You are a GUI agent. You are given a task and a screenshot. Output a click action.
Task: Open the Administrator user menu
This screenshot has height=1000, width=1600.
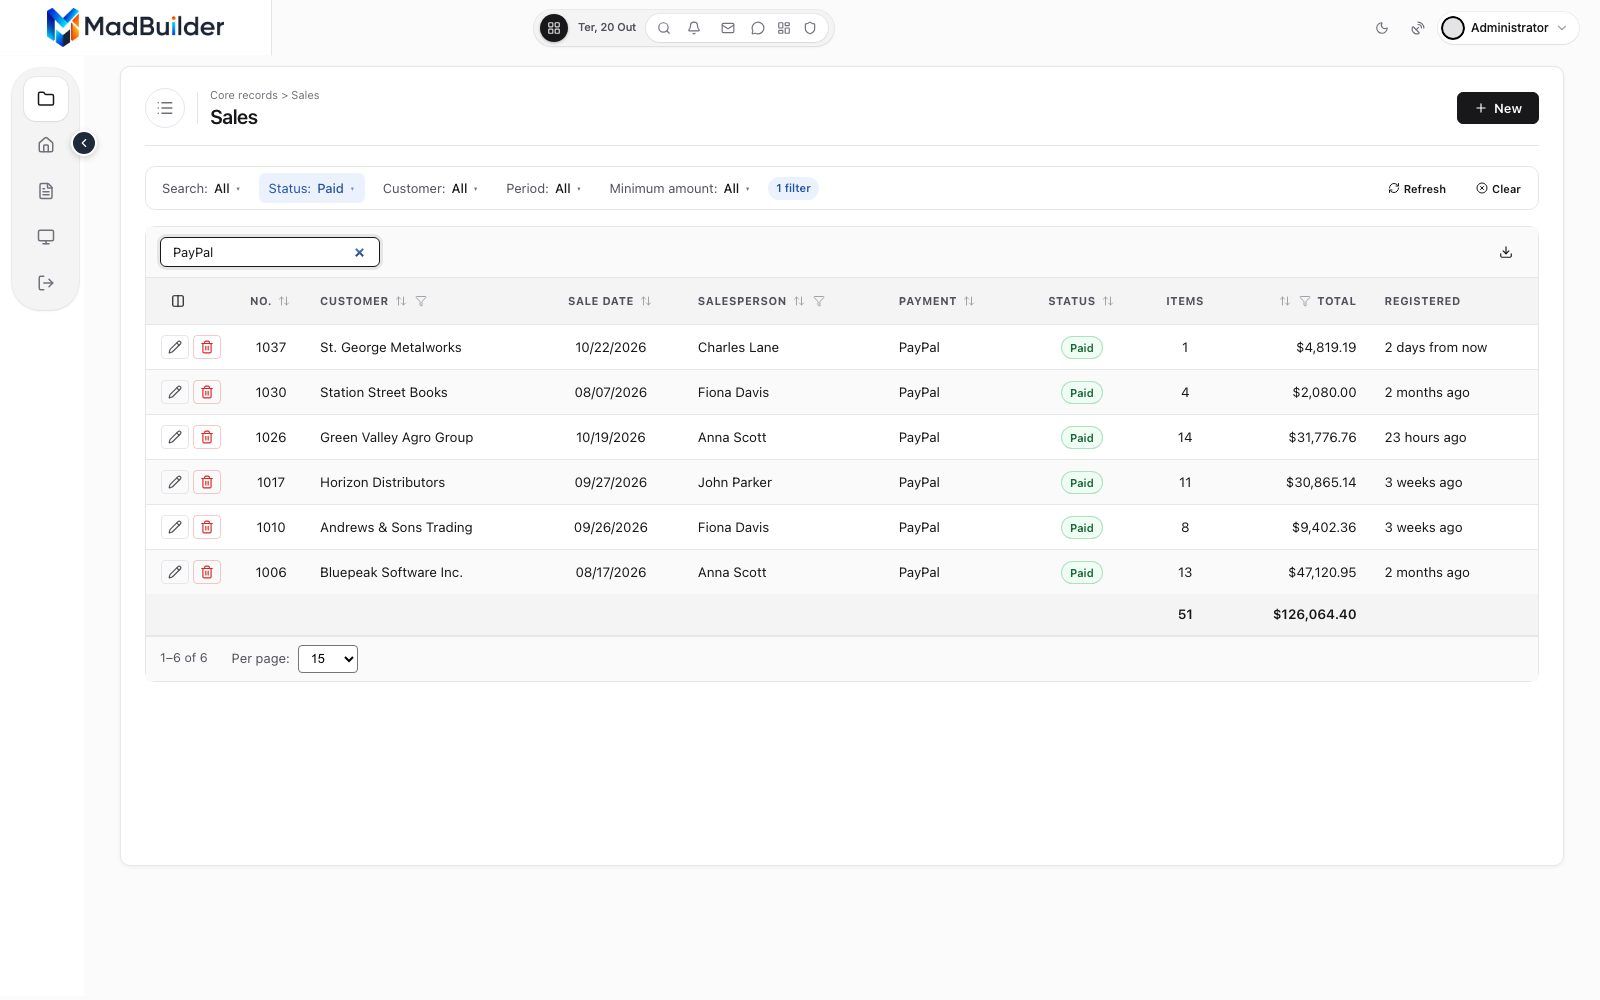click(1508, 28)
